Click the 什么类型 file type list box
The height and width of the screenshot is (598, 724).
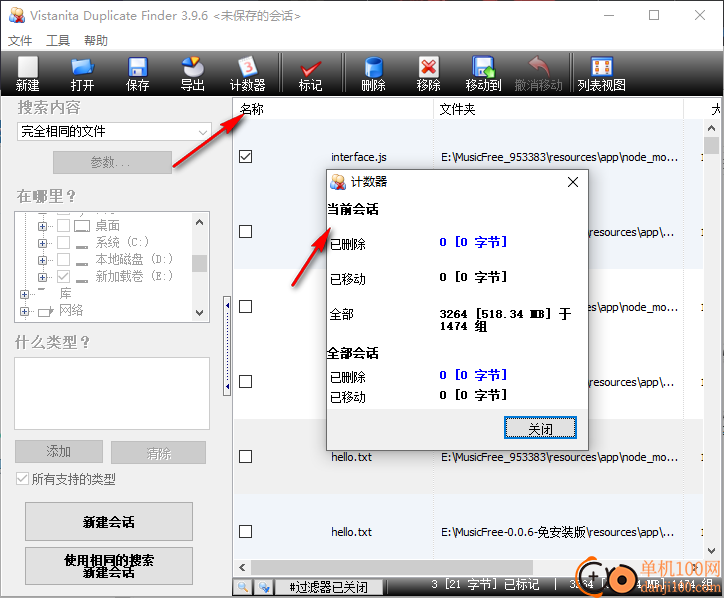point(112,393)
